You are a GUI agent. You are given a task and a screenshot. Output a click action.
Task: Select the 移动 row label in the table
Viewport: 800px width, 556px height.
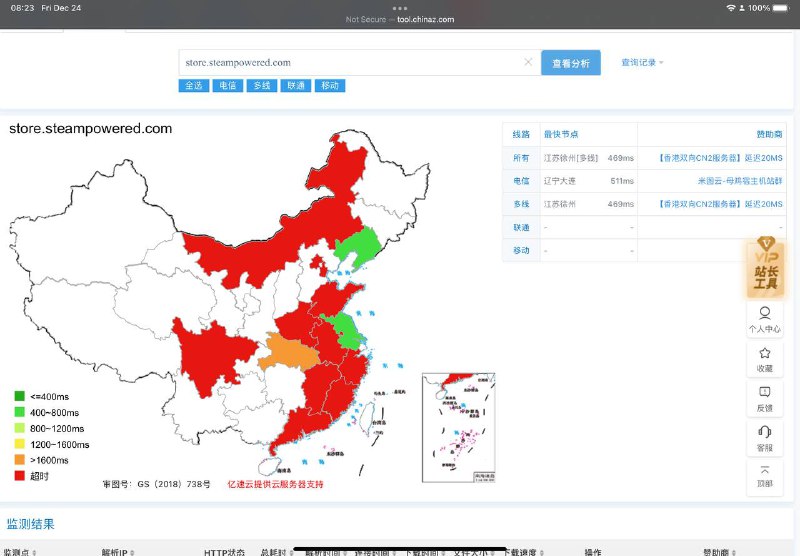coord(521,250)
